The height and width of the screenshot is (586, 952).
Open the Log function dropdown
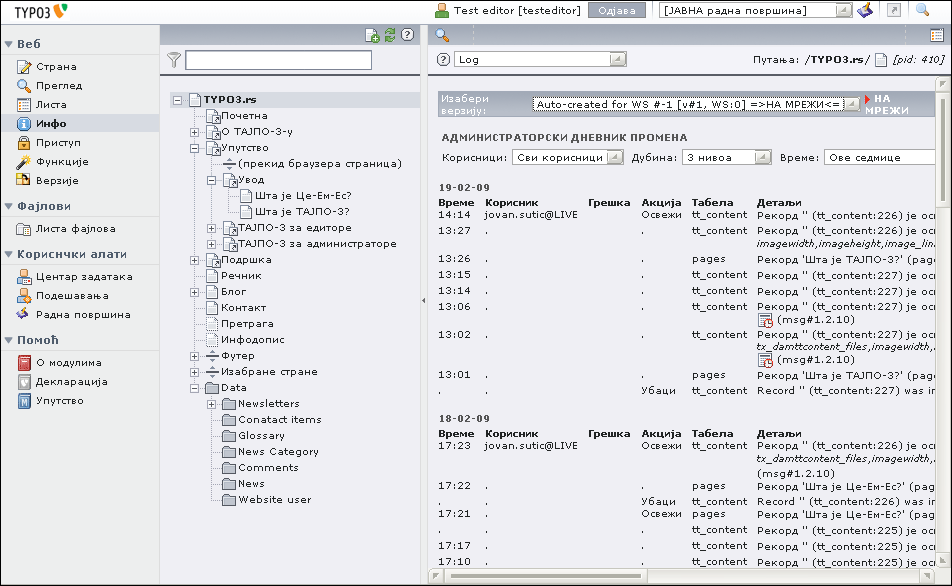point(540,60)
